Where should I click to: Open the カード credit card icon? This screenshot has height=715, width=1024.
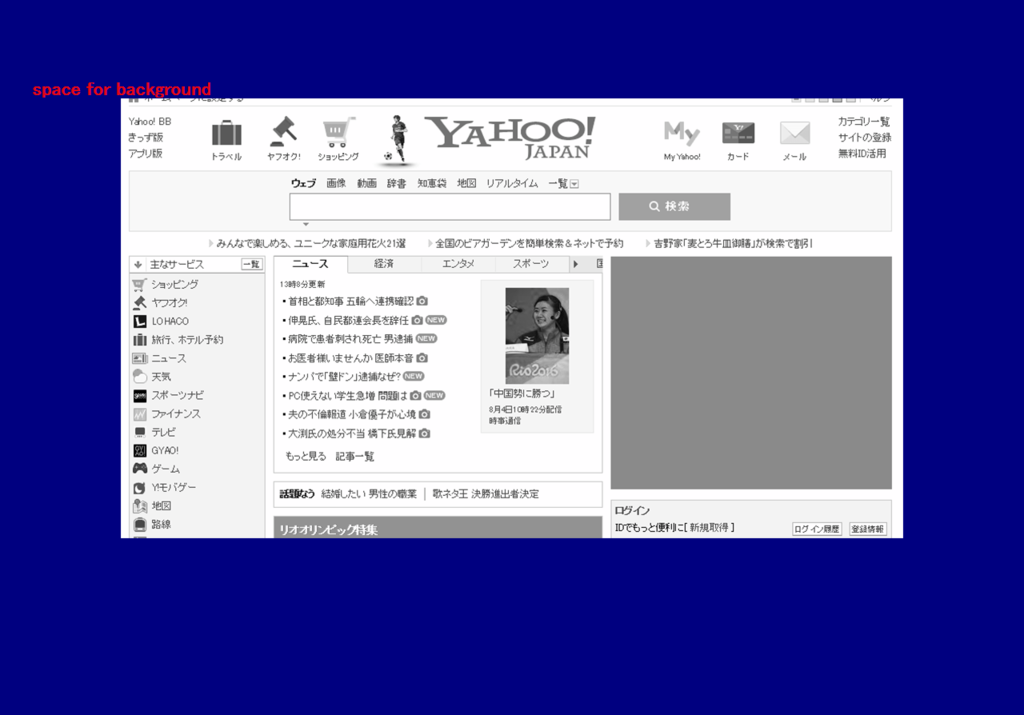(x=738, y=133)
